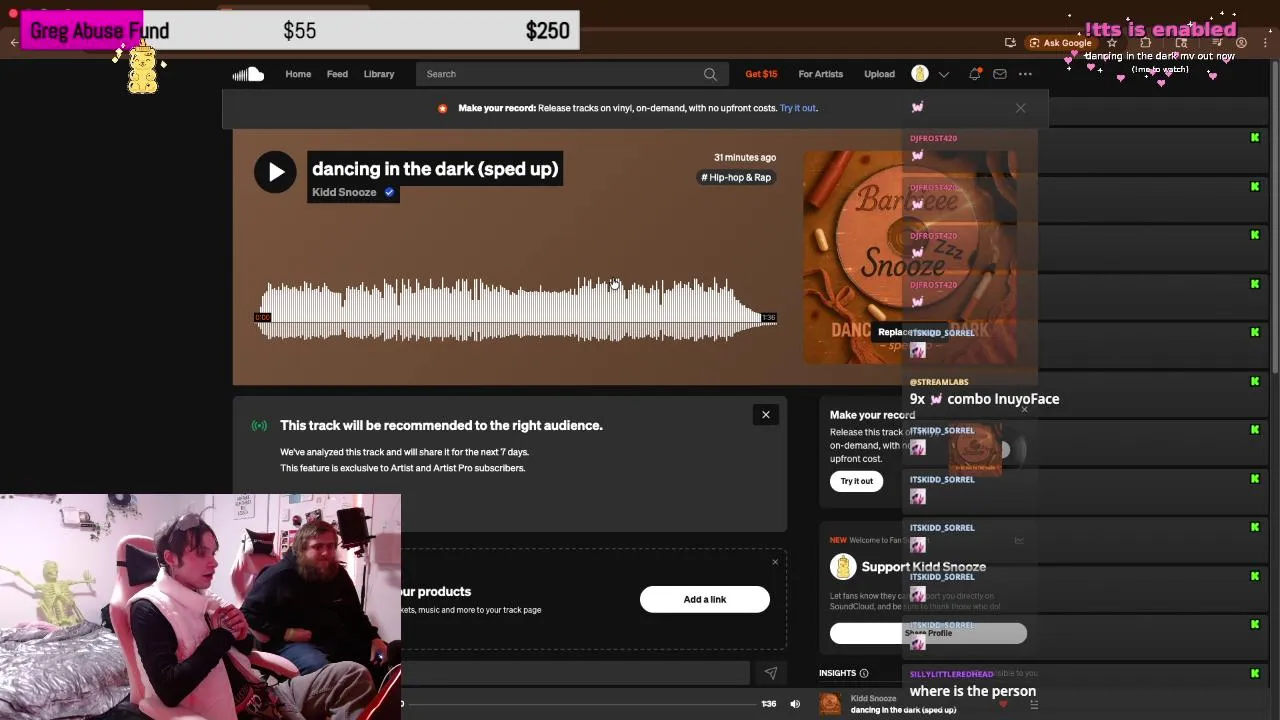Screen dimensions: 1280x720
Task: Show the Insights info icon tooltip
Action: coord(864,673)
